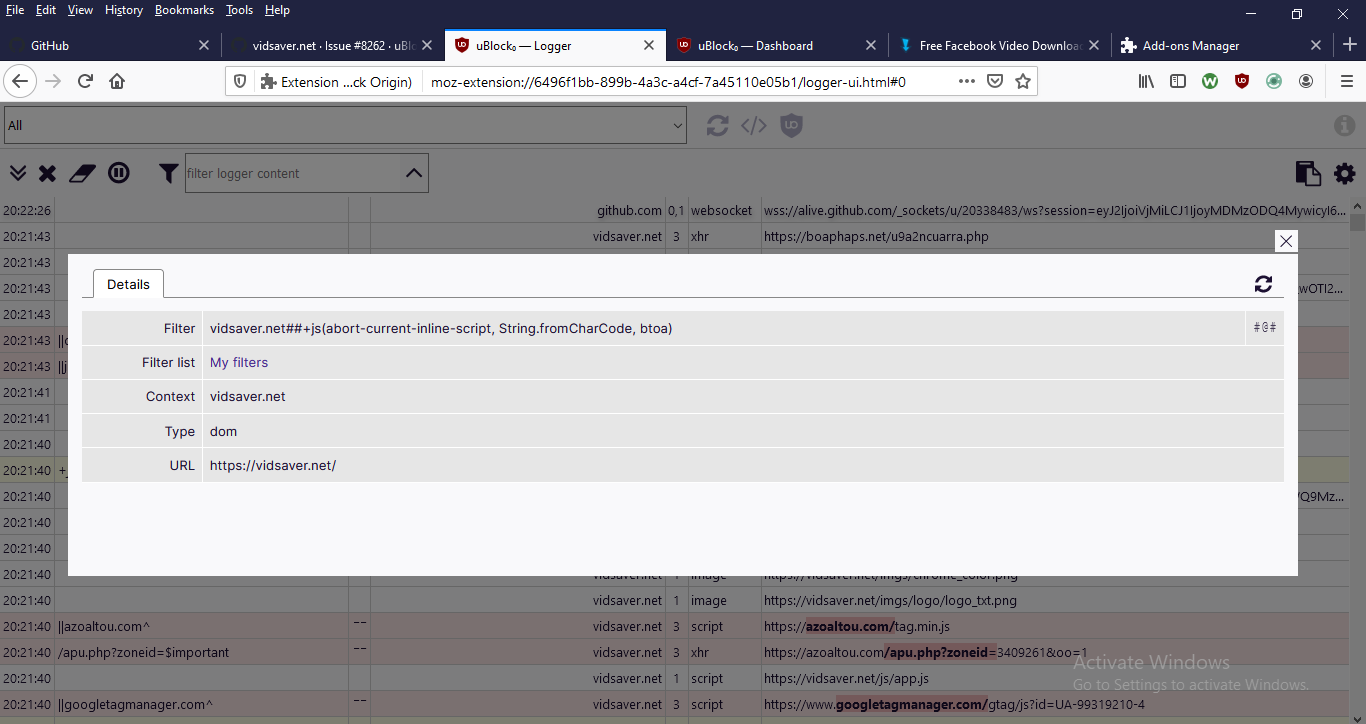Viewport: 1366px width, 724px height.
Task: Click the #@# exception toggle on the Filter row
Action: pyautogui.click(x=1265, y=327)
